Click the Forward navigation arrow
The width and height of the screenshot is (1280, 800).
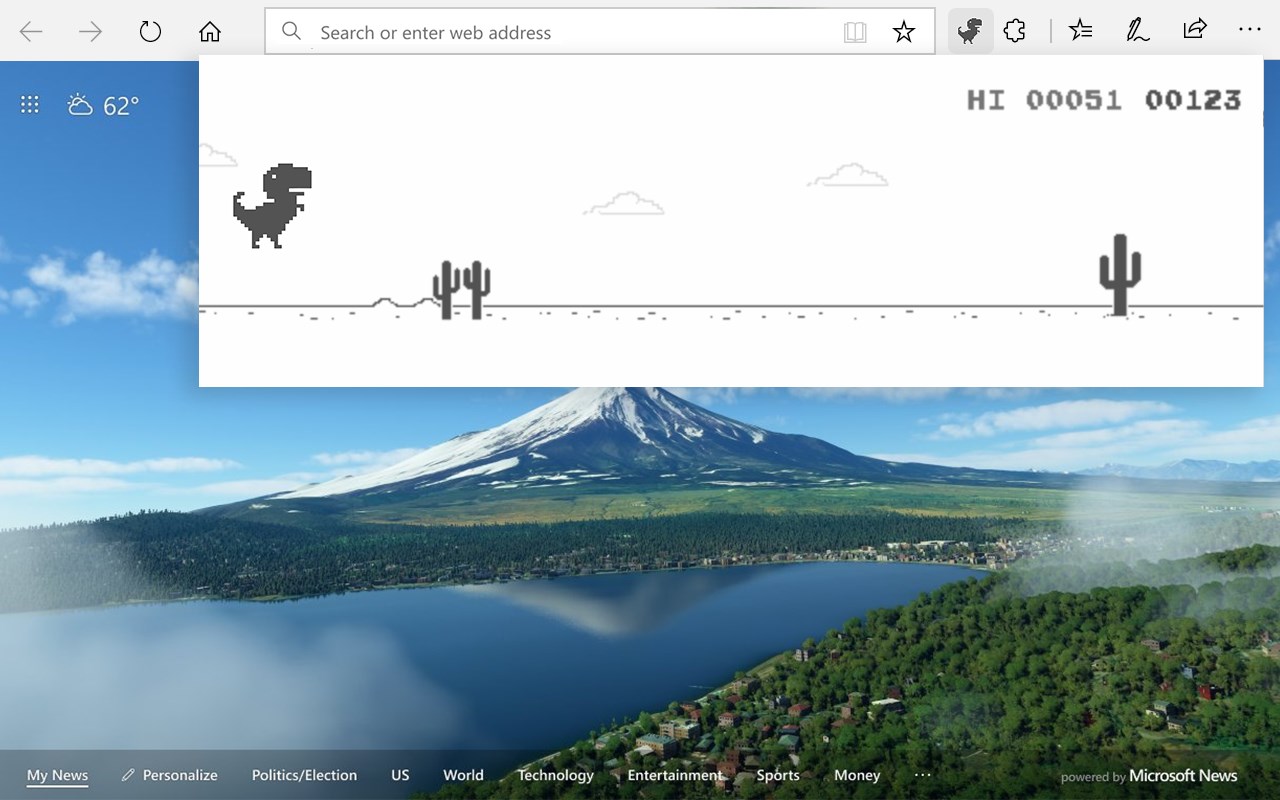coord(91,32)
